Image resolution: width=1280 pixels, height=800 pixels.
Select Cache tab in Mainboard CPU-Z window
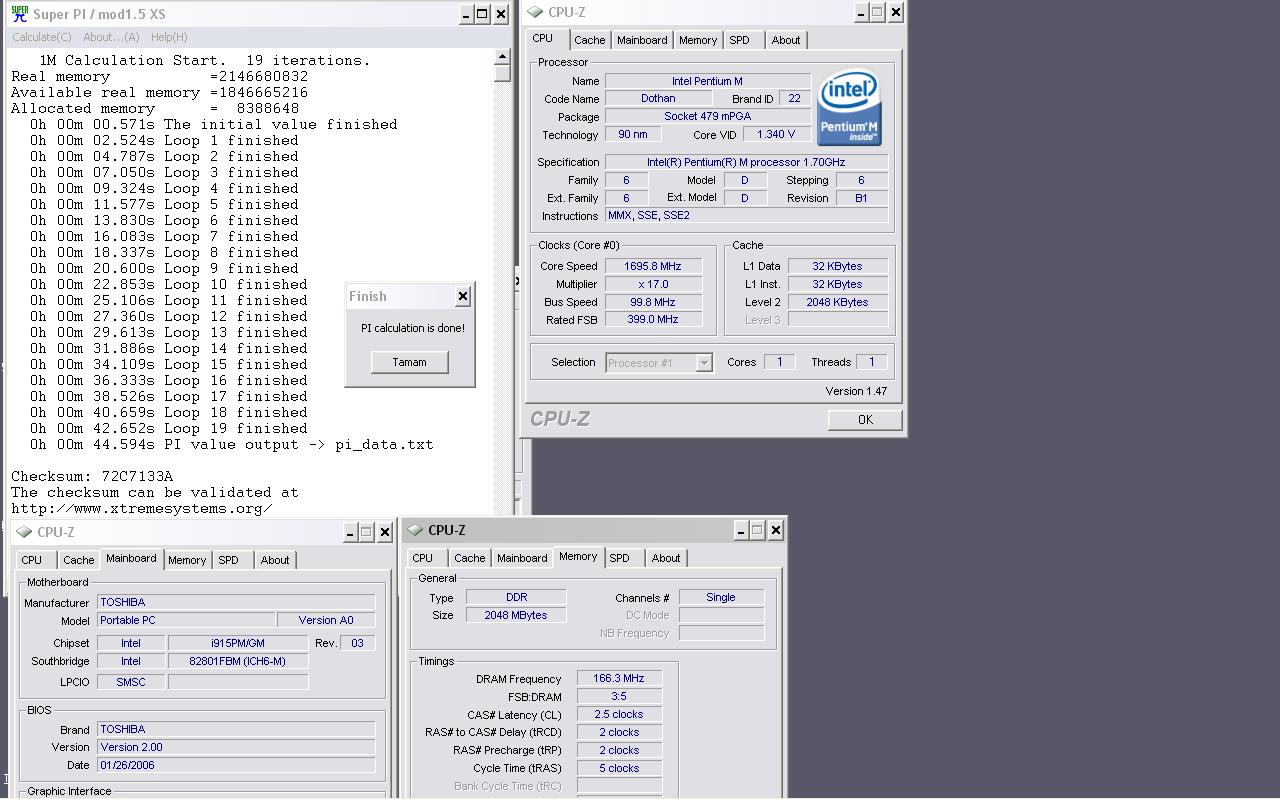click(79, 560)
